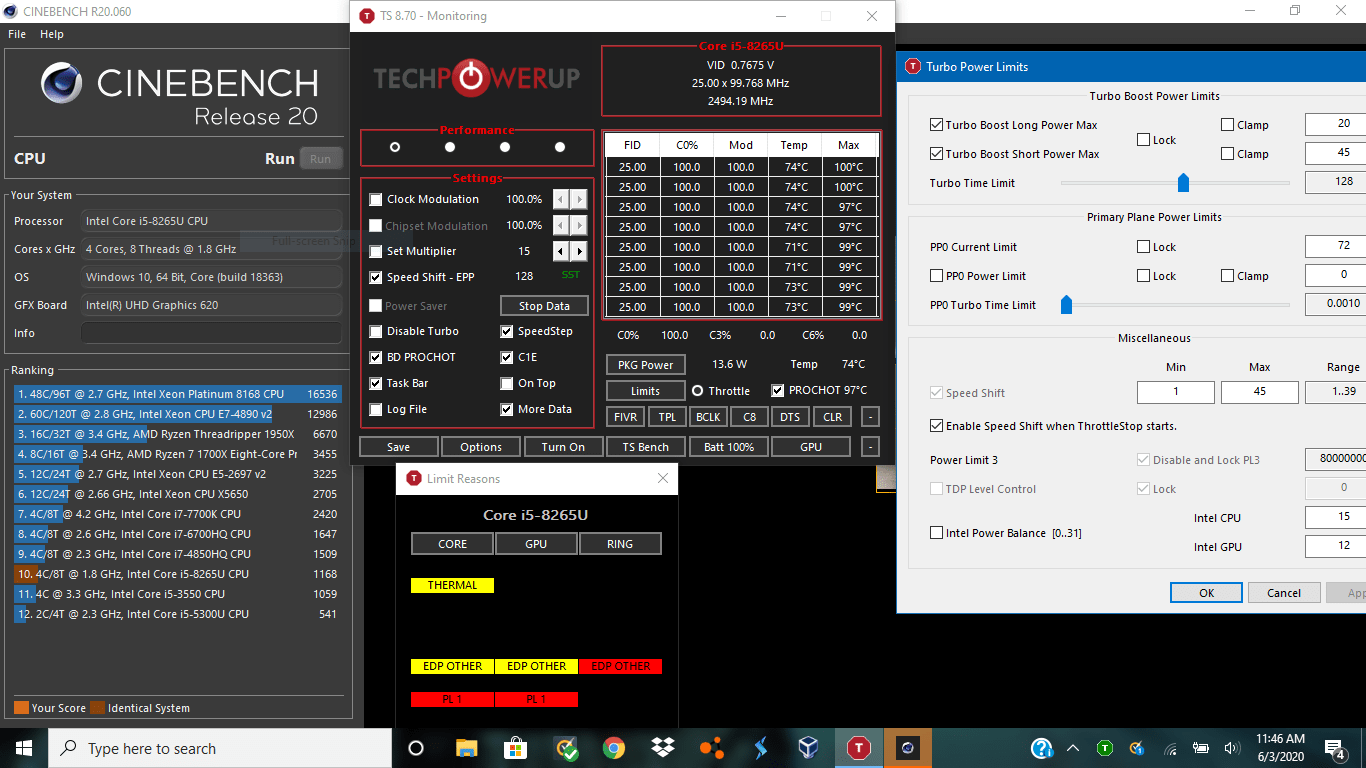Open the File menu in Cinebench
Screen dimensions: 1366x768
point(16,33)
